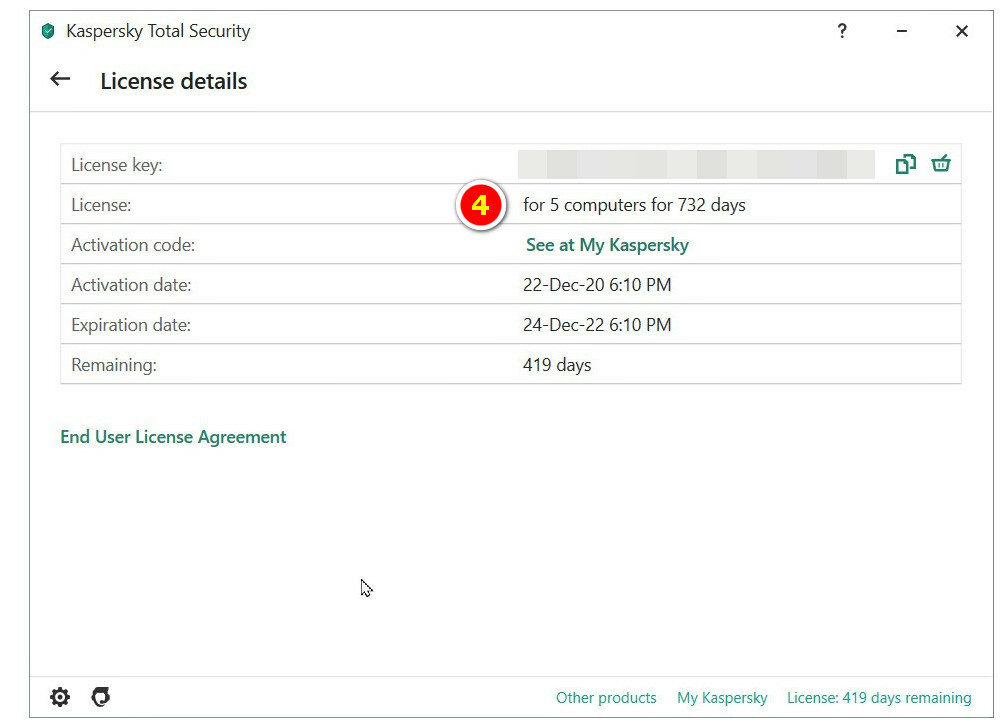Click the 'License key:' label
Image resolution: width=1003 pixels, height=728 pixels.
tap(117, 165)
